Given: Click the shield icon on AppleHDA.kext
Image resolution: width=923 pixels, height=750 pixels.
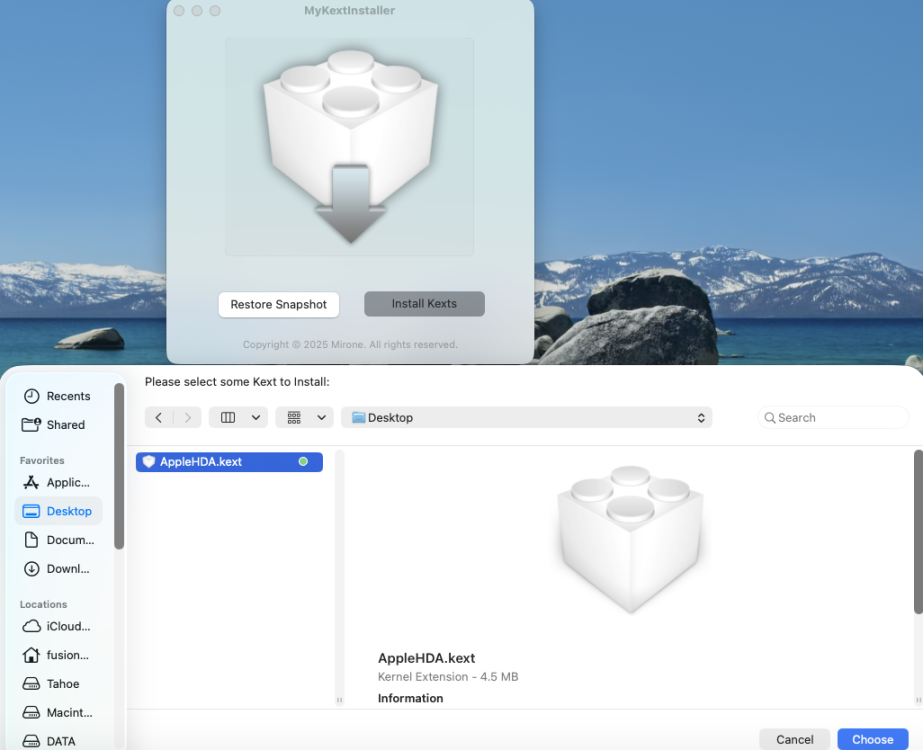Looking at the screenshot, I should coord(149,462).
